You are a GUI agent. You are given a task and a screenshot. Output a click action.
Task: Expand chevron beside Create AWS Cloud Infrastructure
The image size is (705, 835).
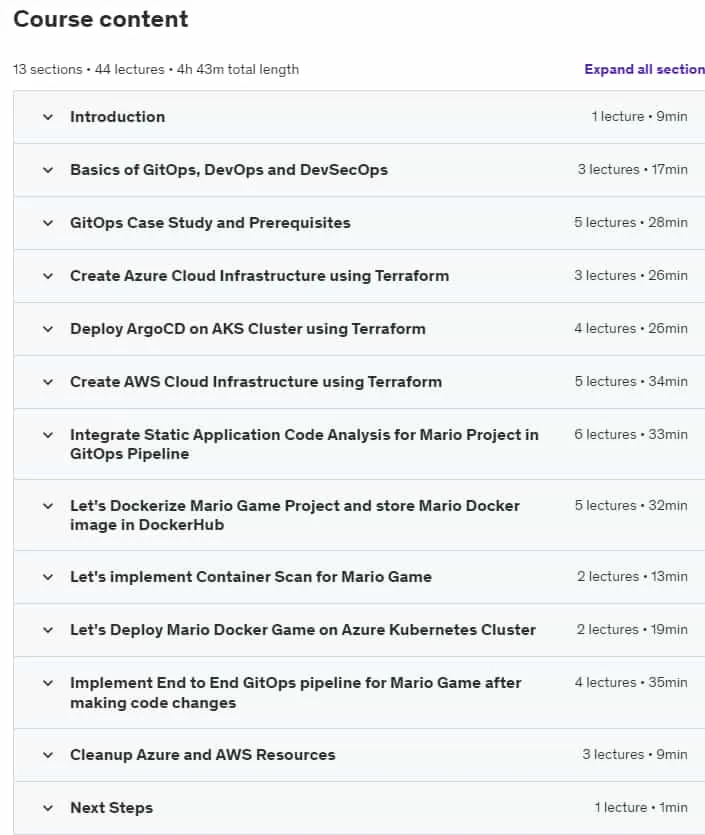coord(48,382)
